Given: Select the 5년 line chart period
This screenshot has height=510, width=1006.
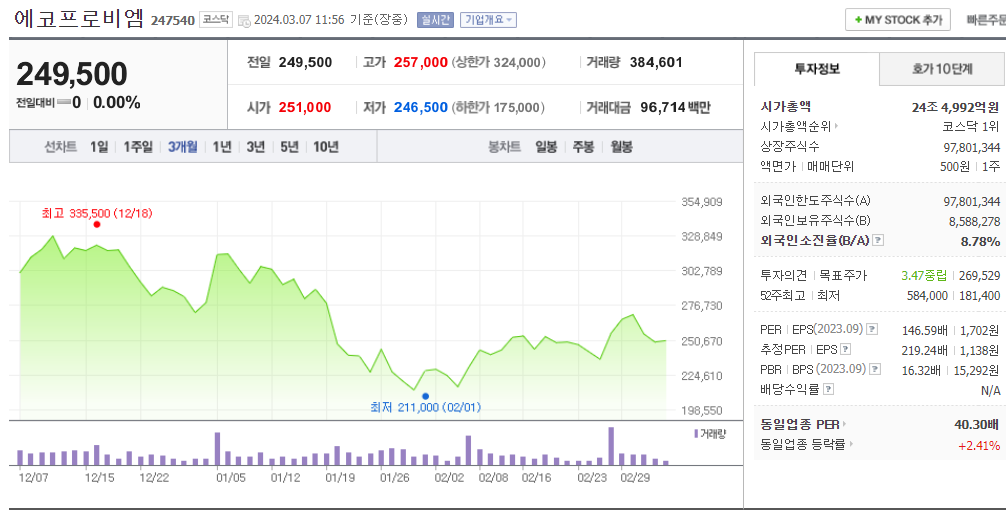Looking at the screenshot, I should click(x=289, y=147).
